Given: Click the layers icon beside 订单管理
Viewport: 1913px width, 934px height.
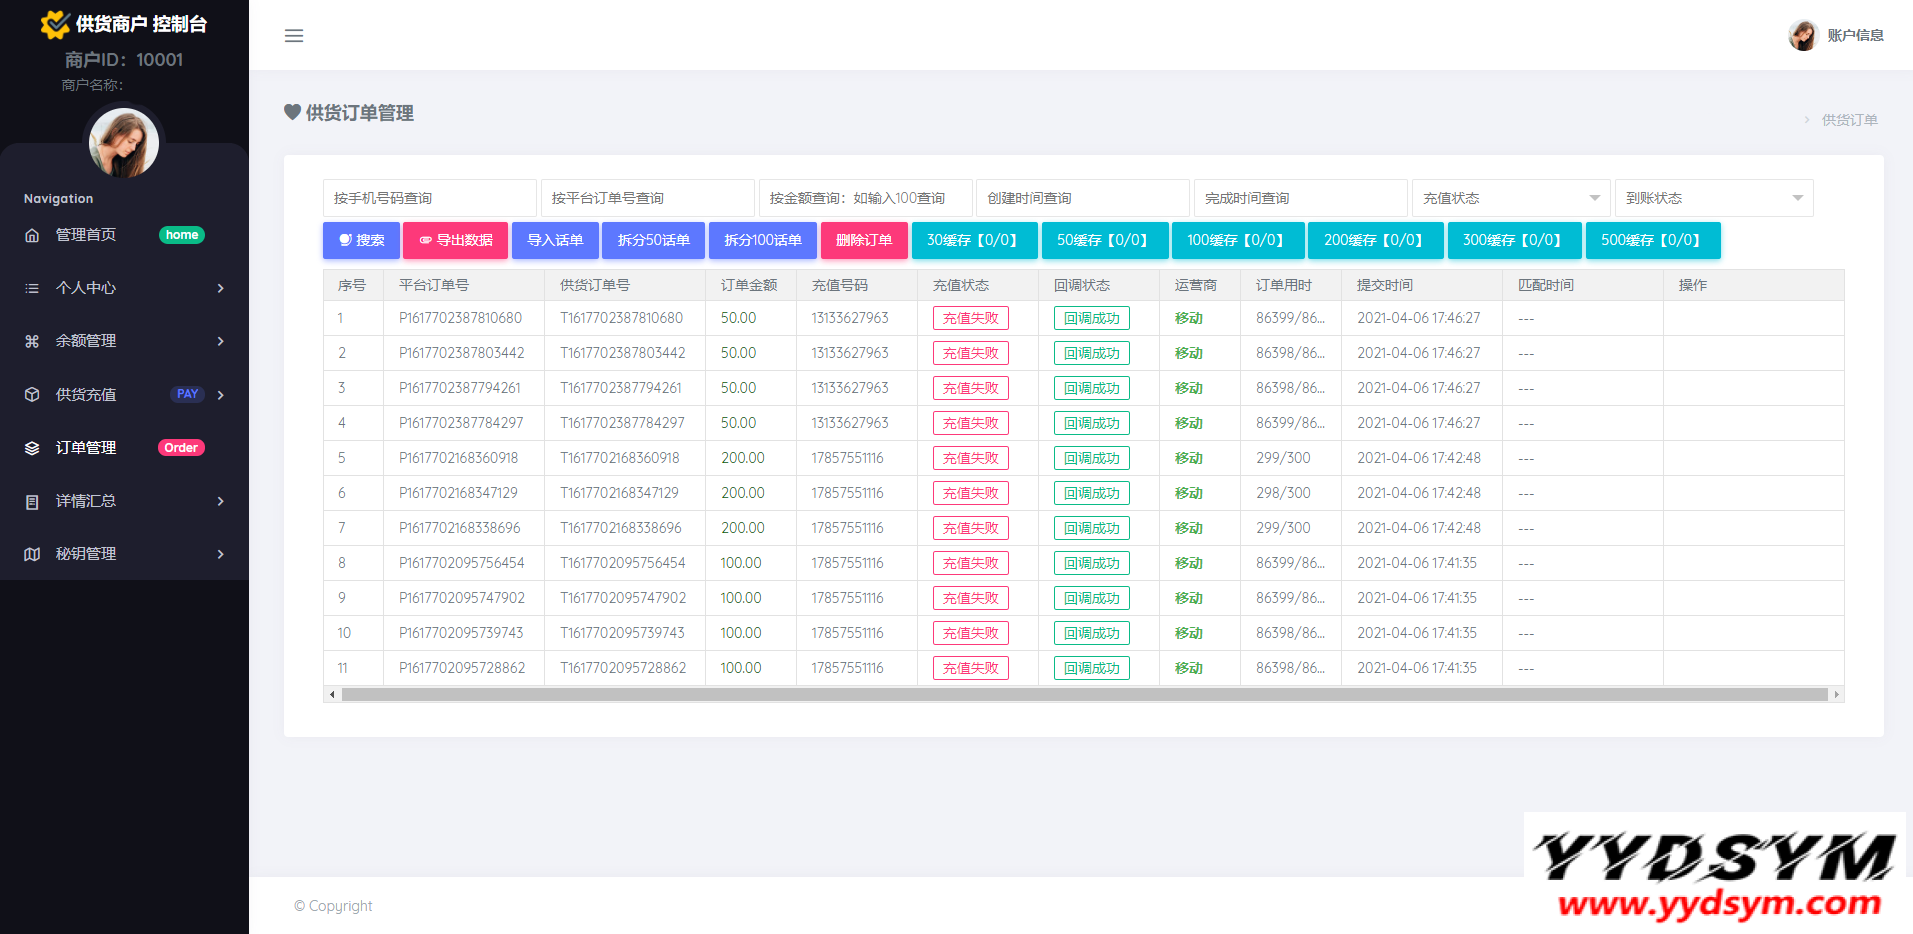Looking at the screenshot, I should click(x=32, y=448).
